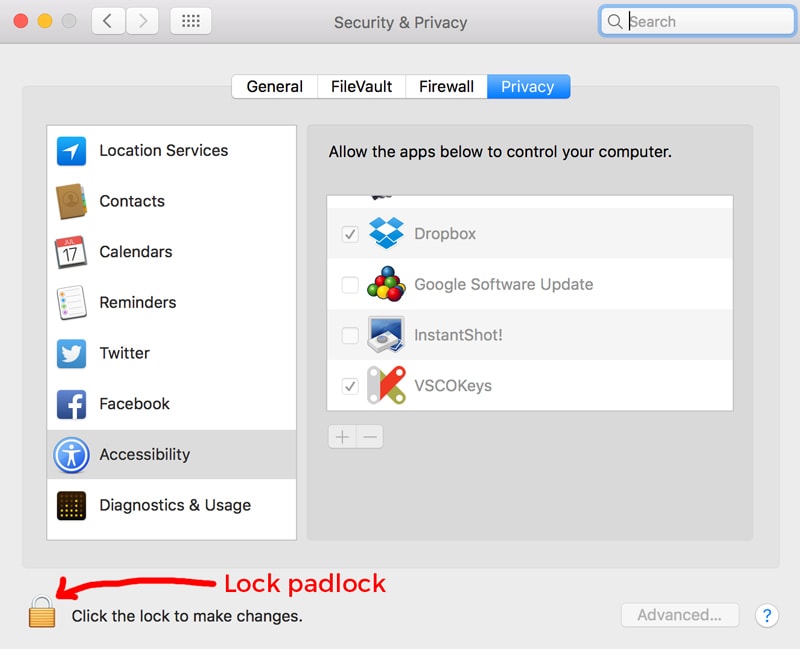Viewport: 800px width, 649px height.
Task: Show all preferences with grid button
Action: coord(190,21)
